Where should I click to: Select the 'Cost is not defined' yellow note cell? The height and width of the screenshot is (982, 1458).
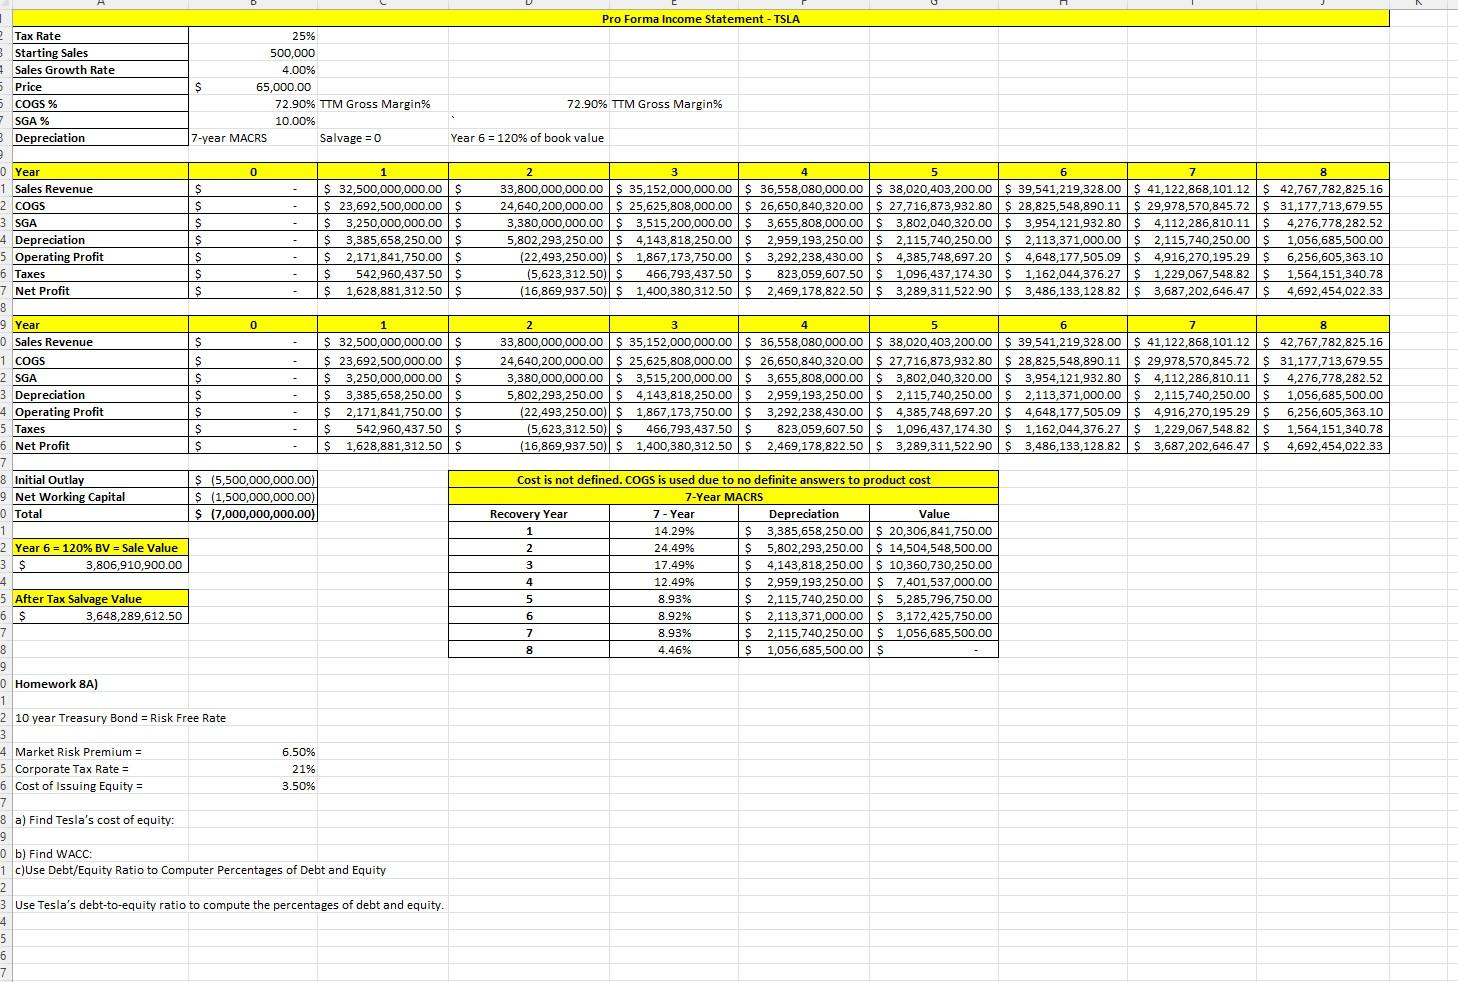723,480
